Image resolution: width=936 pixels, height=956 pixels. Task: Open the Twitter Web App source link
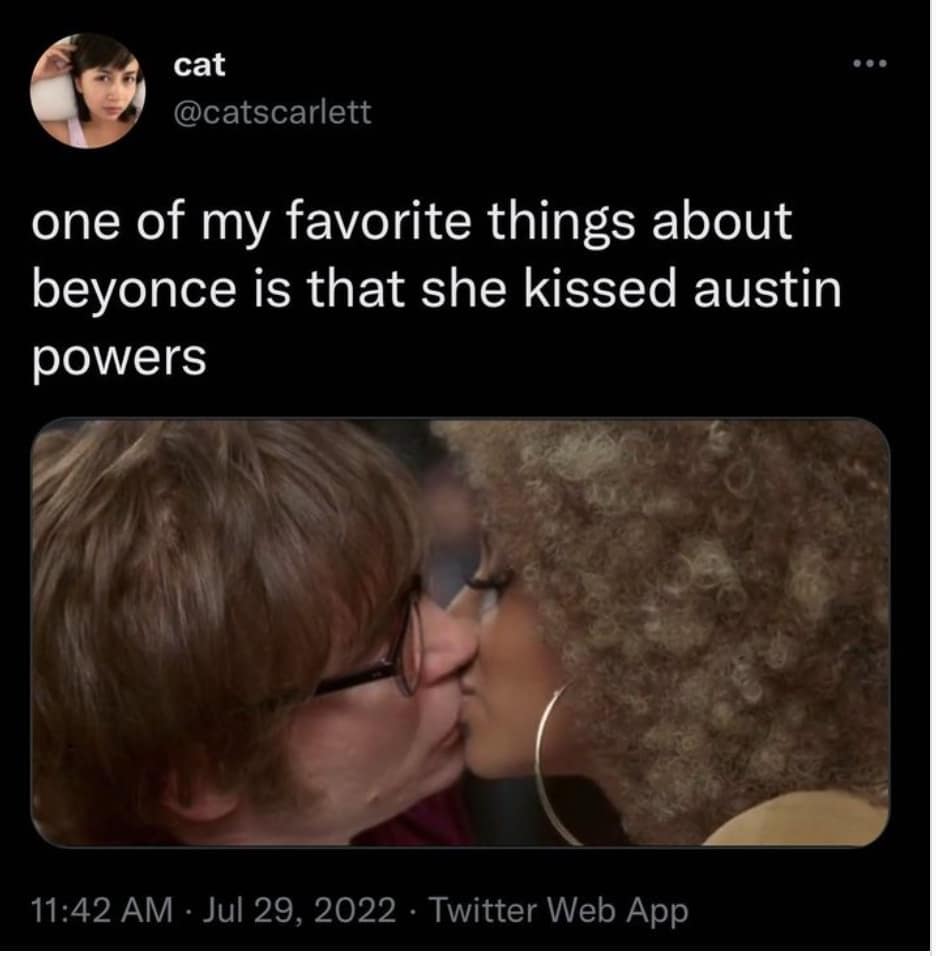pos(559,911)
